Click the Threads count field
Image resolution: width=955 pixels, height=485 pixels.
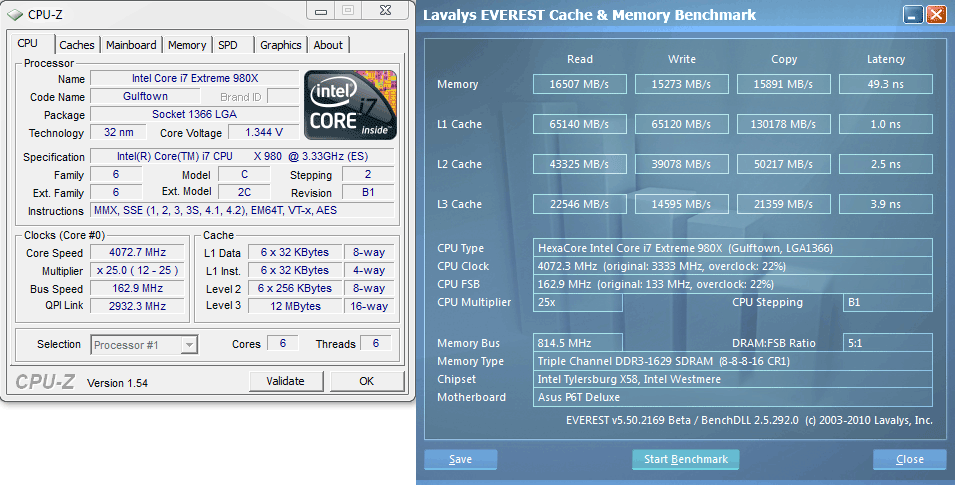click(x=376, y=344)
